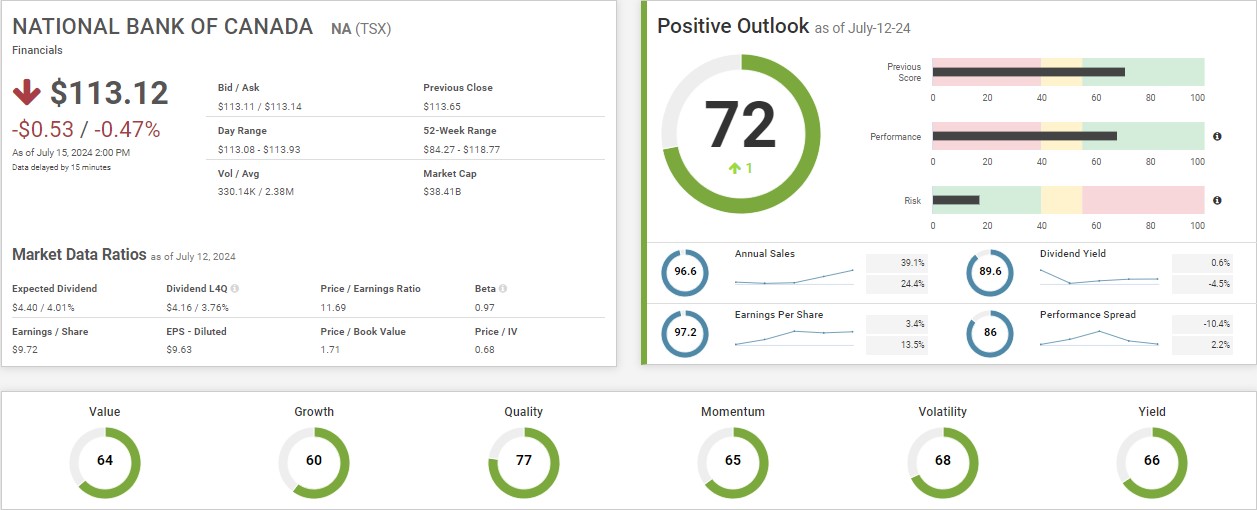Select the -$0.53 / -0.47% change value
Viewport: 1257px width, 510px height.
click(86, 129)
